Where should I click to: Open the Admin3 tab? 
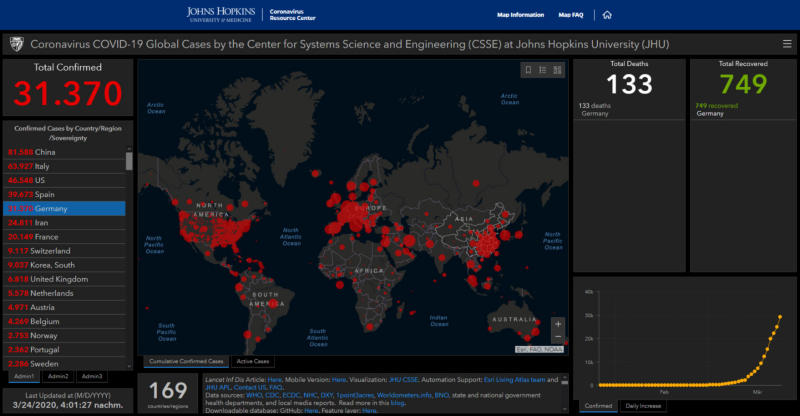92,376
